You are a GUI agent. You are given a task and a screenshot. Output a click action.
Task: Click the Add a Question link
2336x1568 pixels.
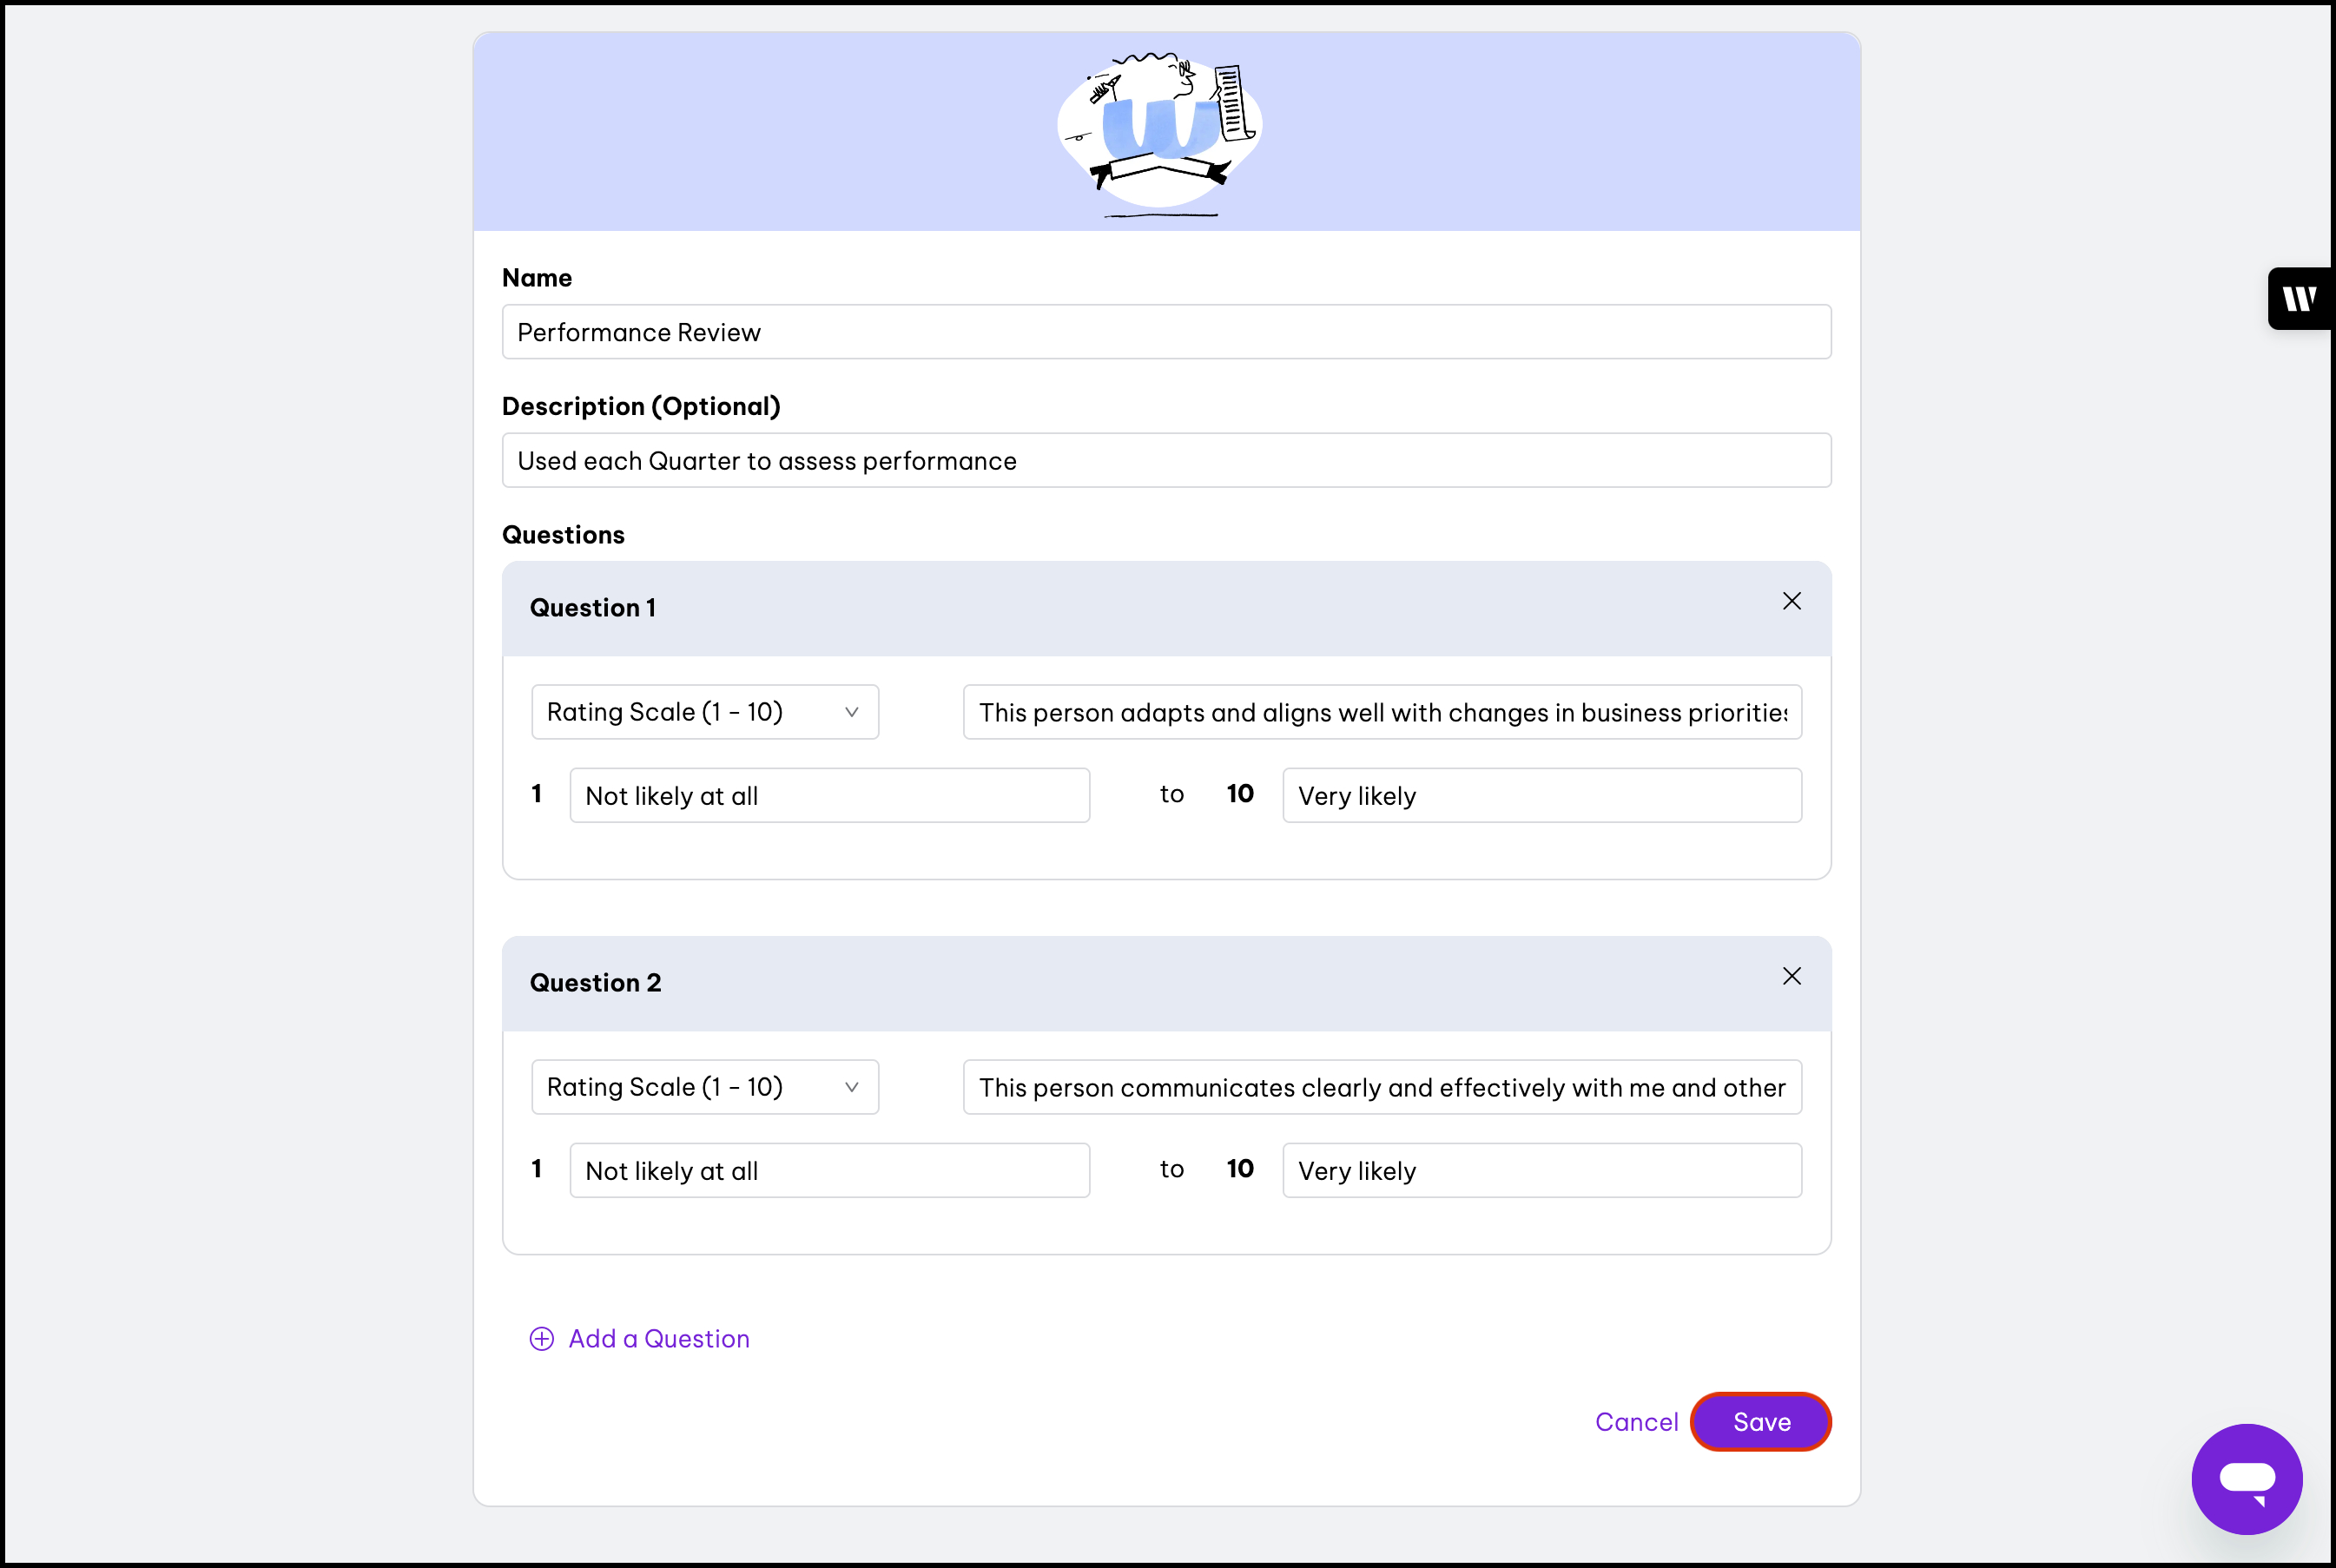(658, 1339)
